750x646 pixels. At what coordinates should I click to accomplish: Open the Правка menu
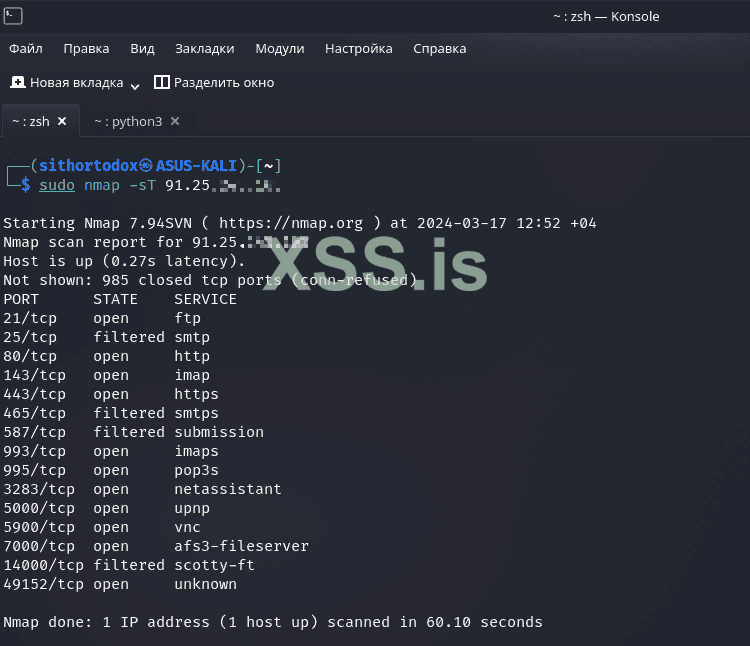pyautogui.click(x=86, y=49)
